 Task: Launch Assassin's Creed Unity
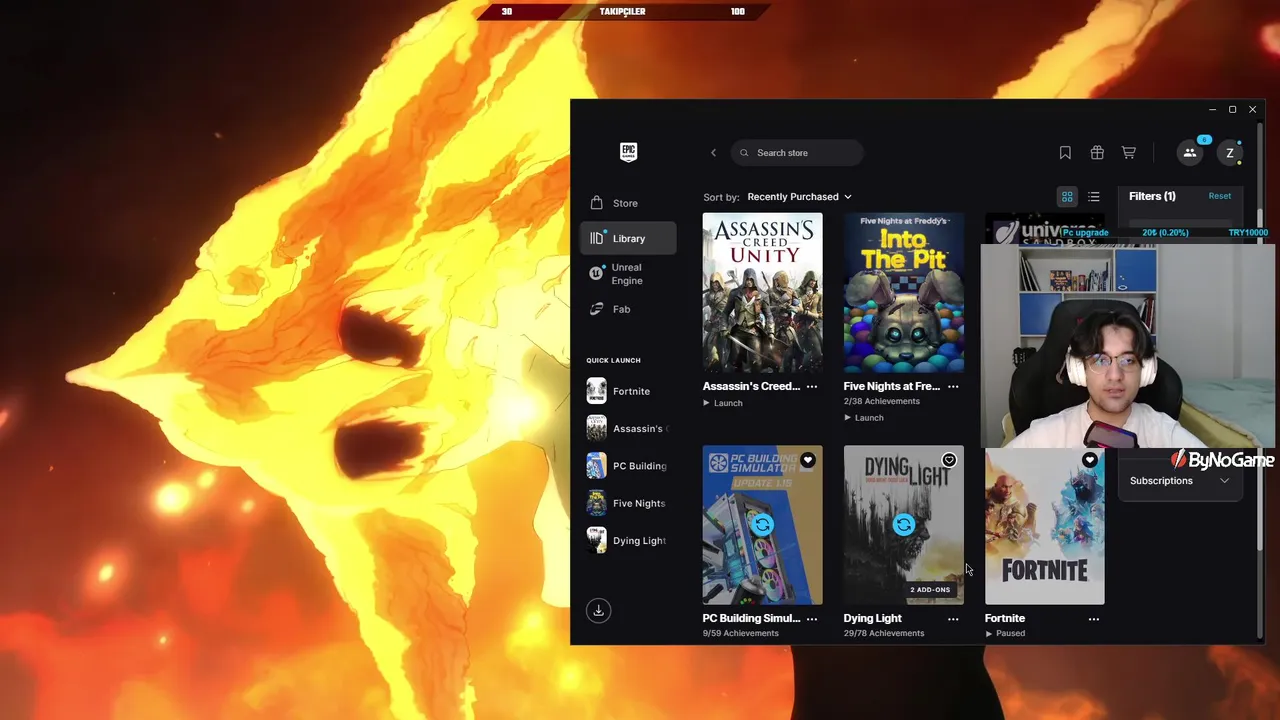click(723, 403)
